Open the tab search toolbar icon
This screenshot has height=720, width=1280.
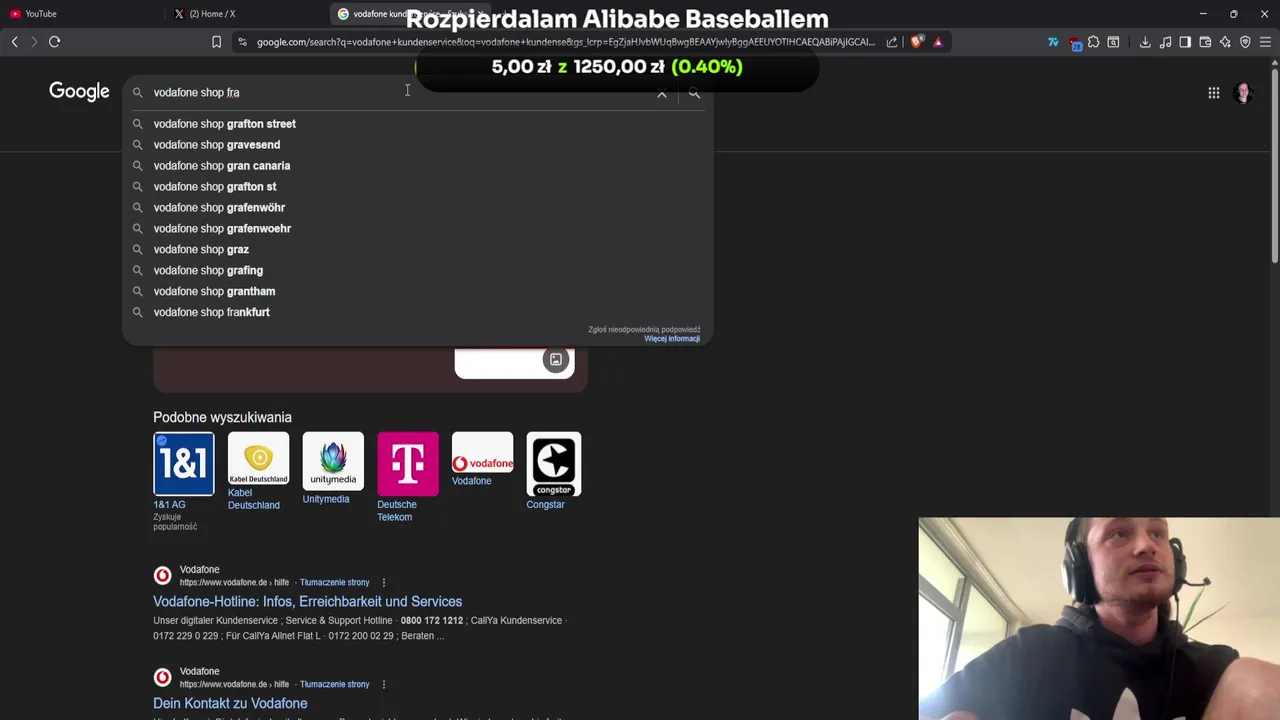(x=1113, y=42)
